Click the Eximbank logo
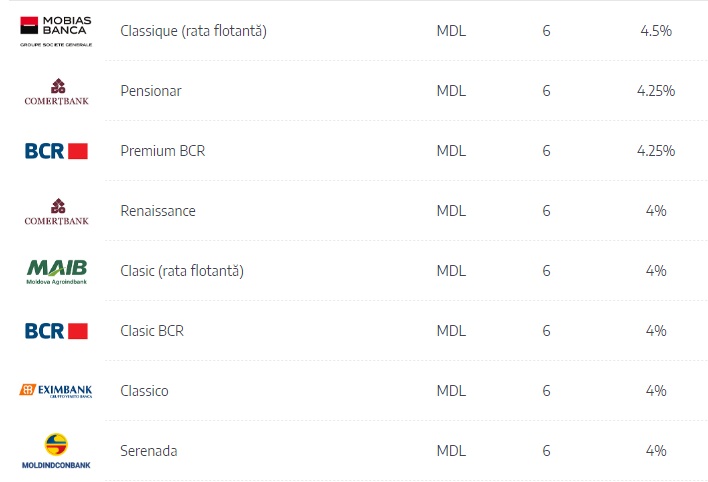This screenshot has width=708, height=482. pyautogui.click(x=56, y=390)
